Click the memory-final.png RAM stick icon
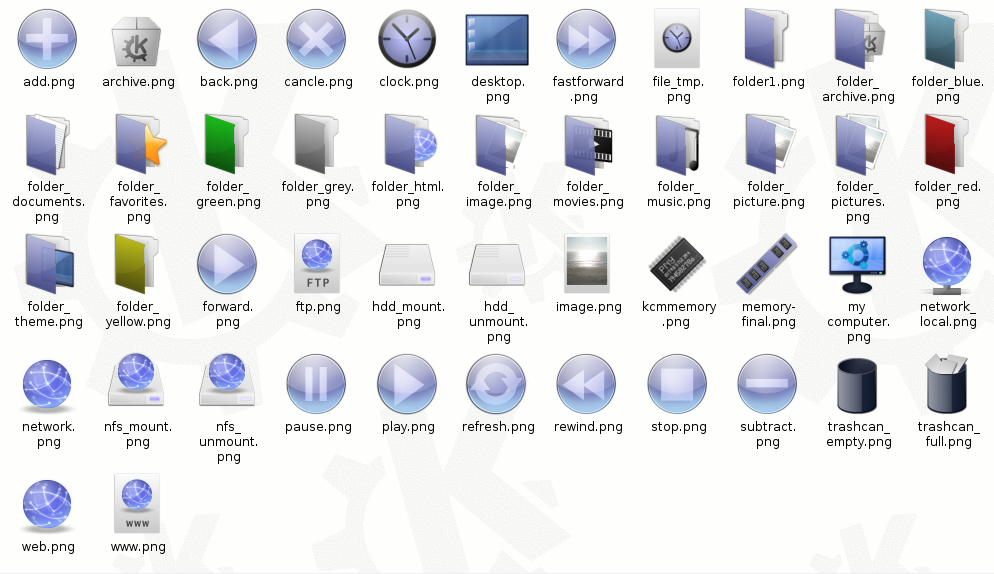Viewport: 994px width, 574px height. click(x=767, y=264)
